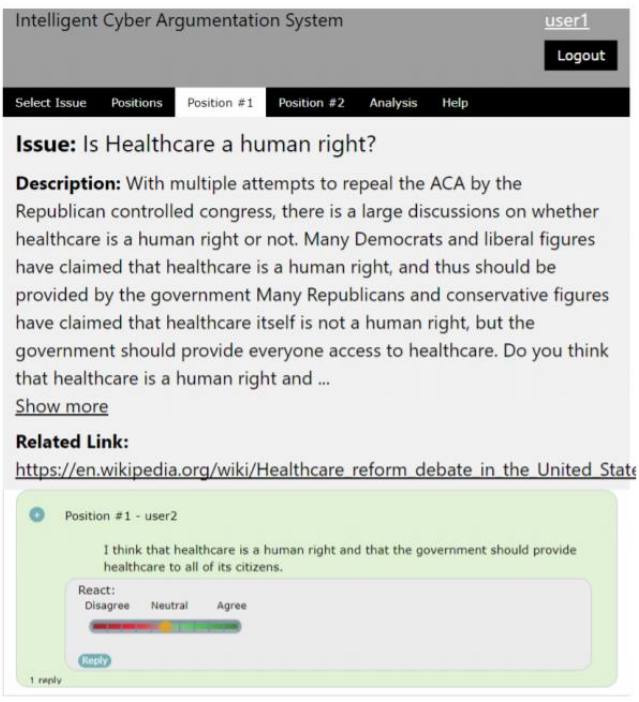
Task: Expand Position #1 using the blue circle icon
Action: click(38, 515)
